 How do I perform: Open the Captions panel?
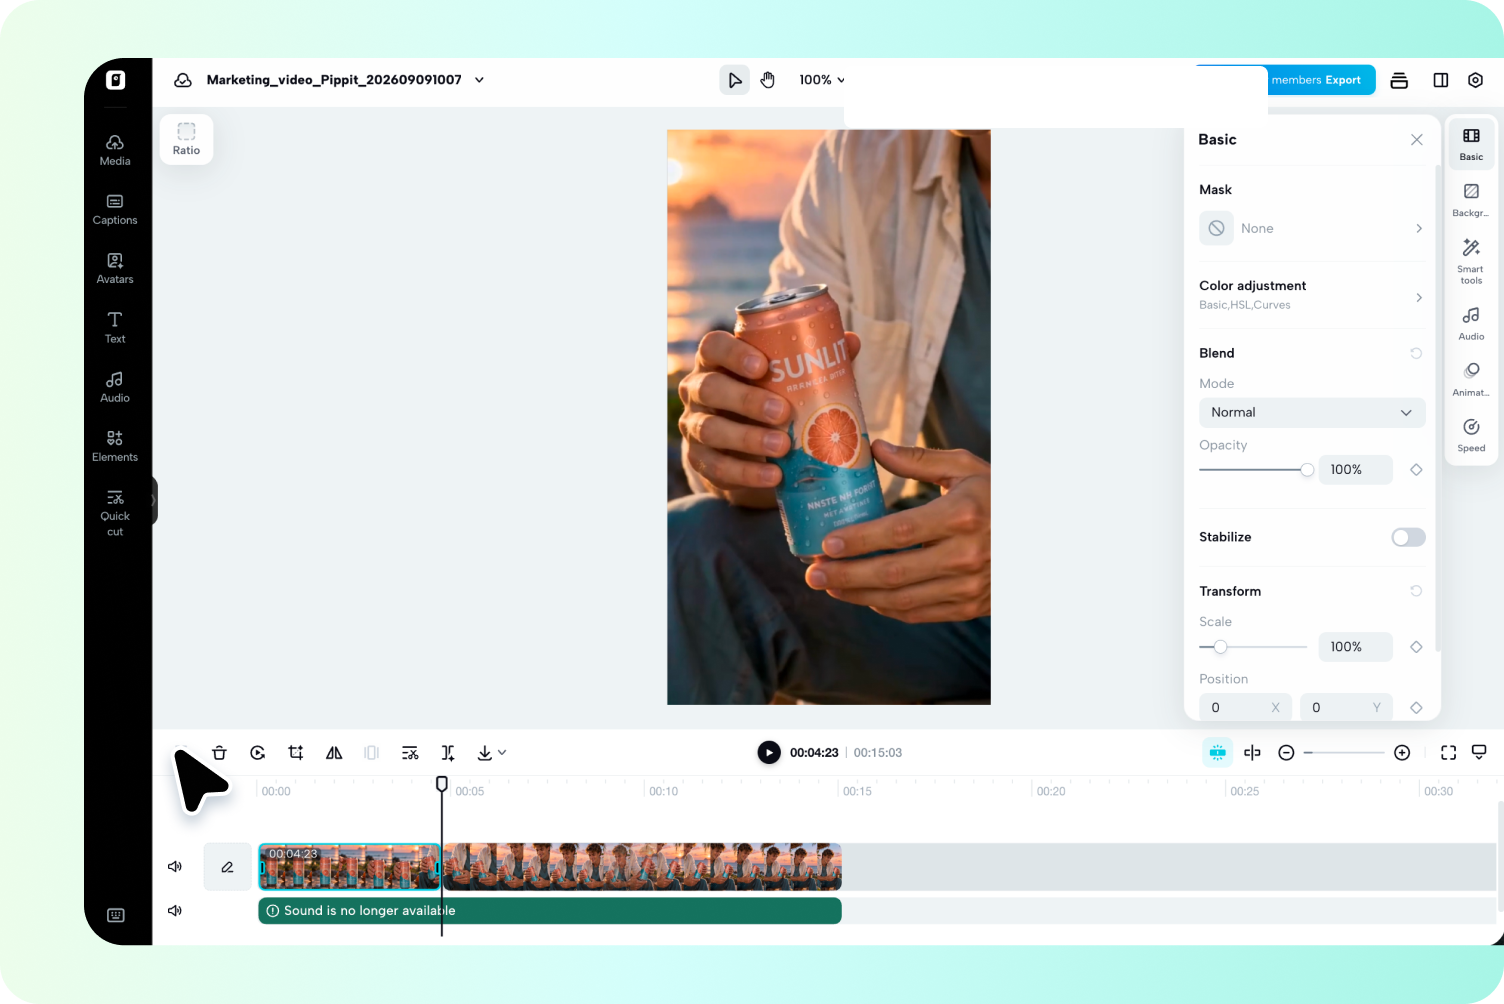pos(115,209)
